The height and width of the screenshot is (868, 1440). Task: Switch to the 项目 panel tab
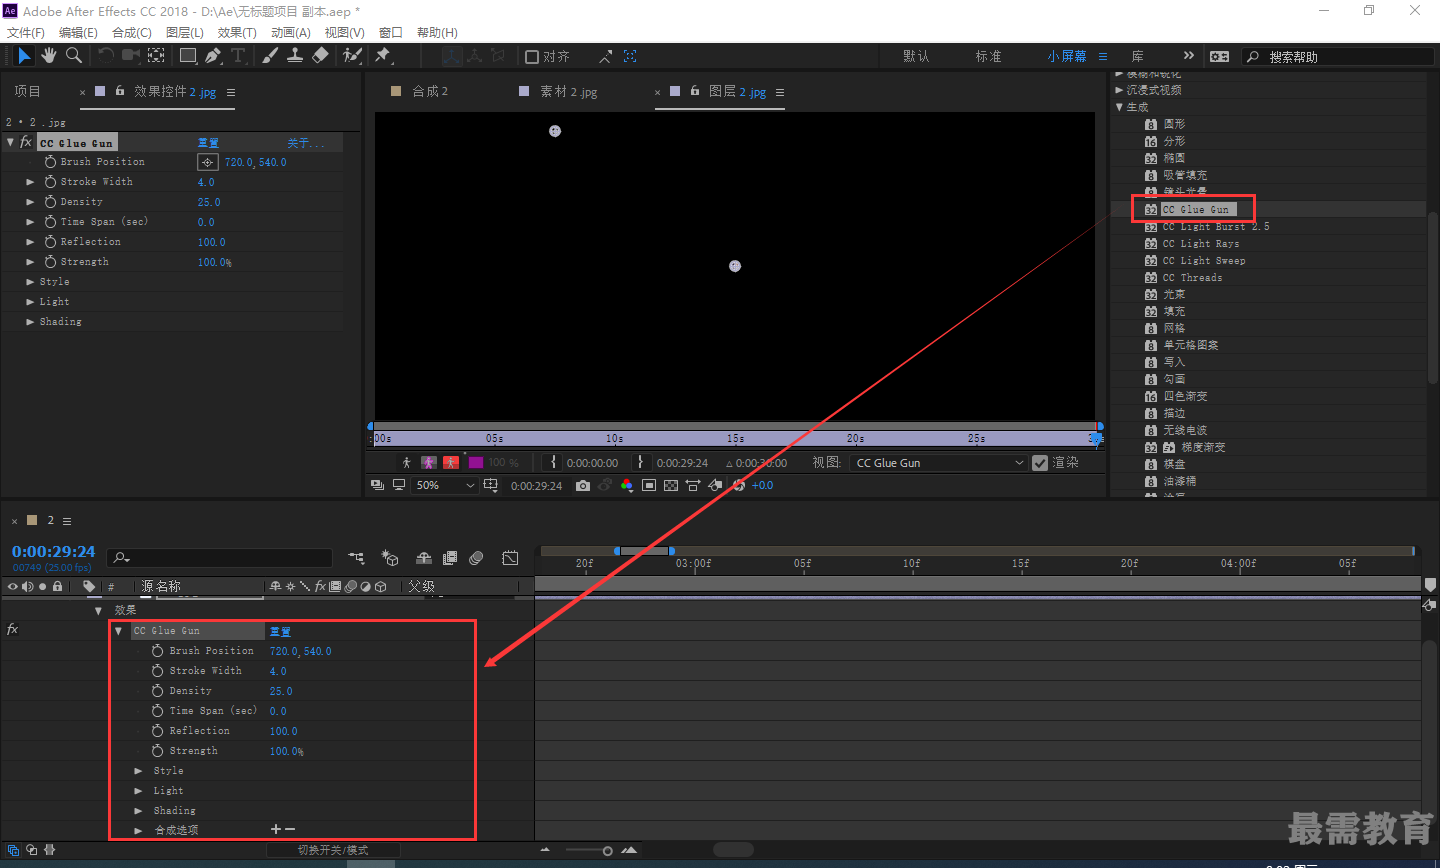(x=27, y=91)
